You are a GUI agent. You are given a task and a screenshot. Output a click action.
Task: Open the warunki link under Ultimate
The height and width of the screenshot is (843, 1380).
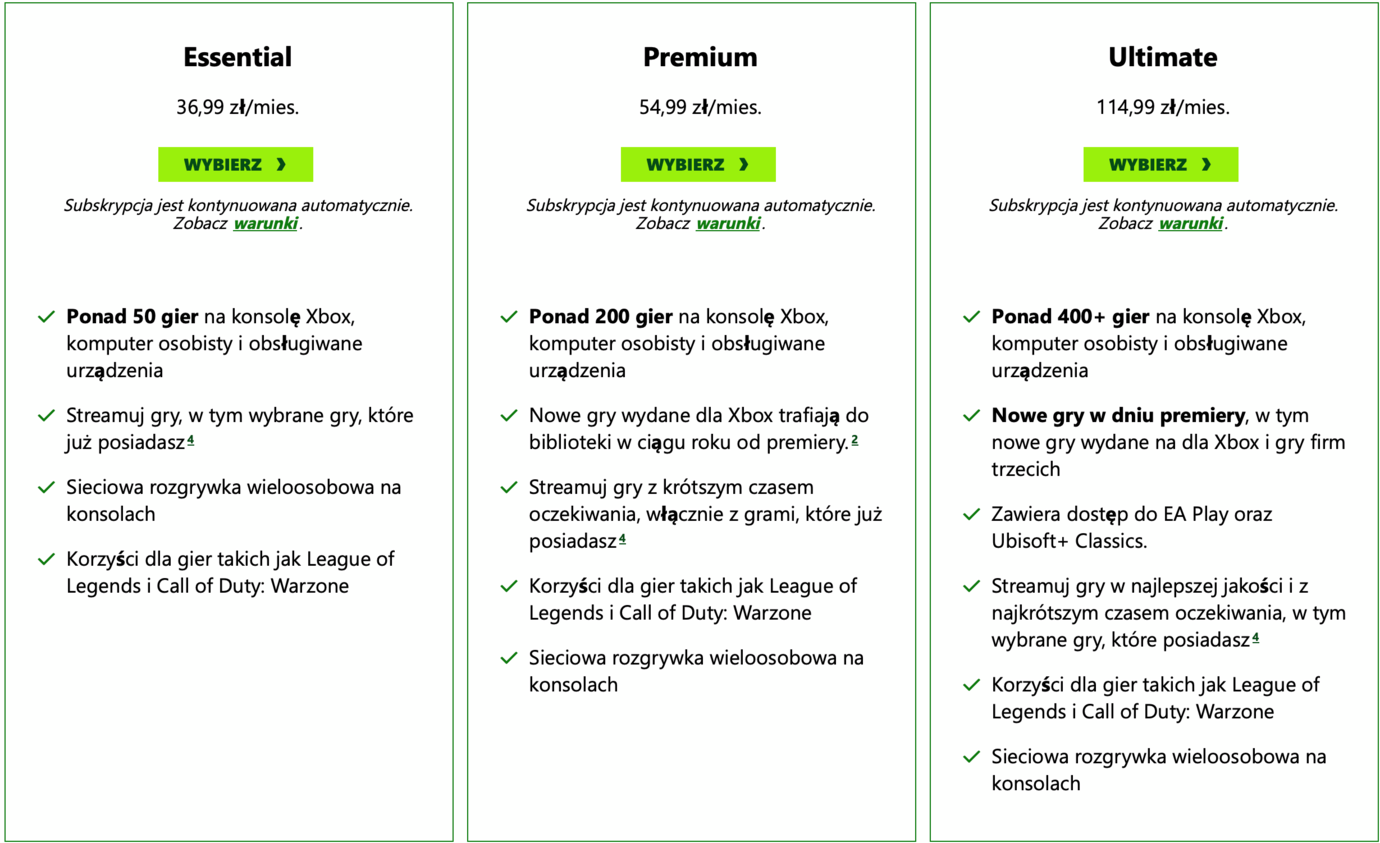tap(1190, 224)
